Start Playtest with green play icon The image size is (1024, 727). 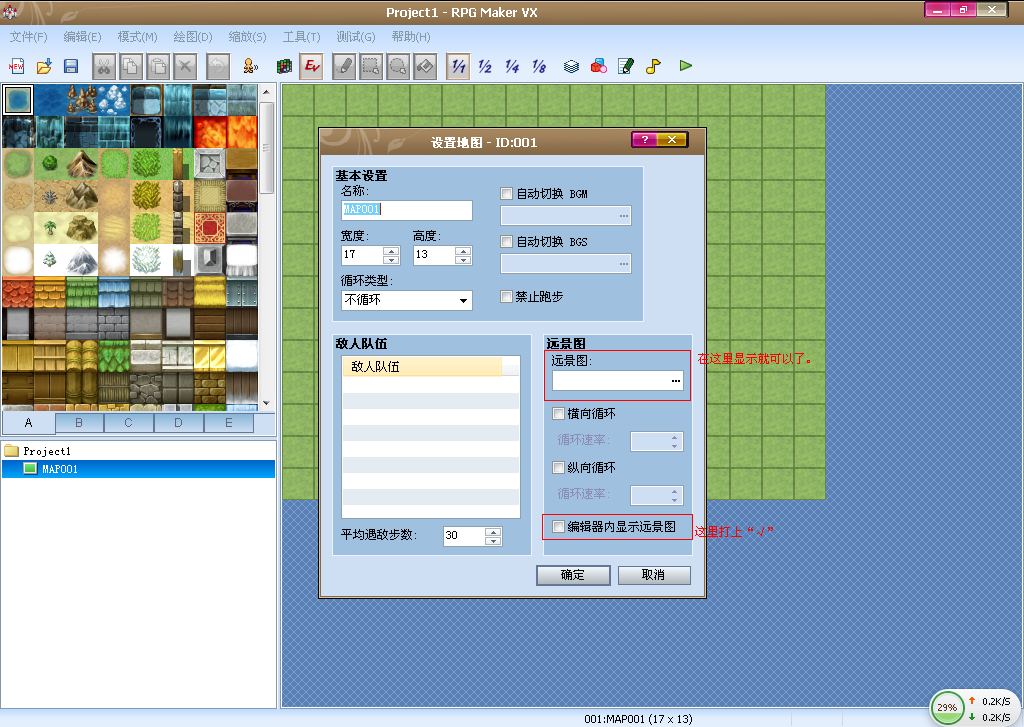point(686,66)
